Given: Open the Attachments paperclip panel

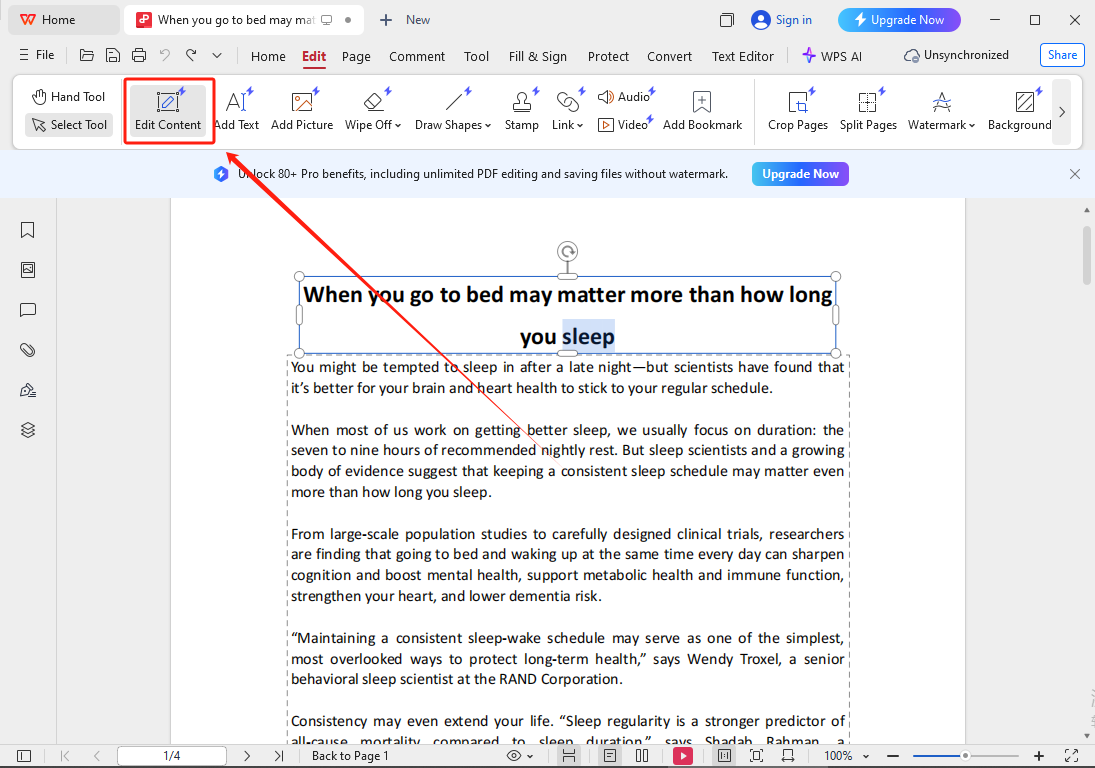Looking at the screenshot, I should tap(28, 350).
